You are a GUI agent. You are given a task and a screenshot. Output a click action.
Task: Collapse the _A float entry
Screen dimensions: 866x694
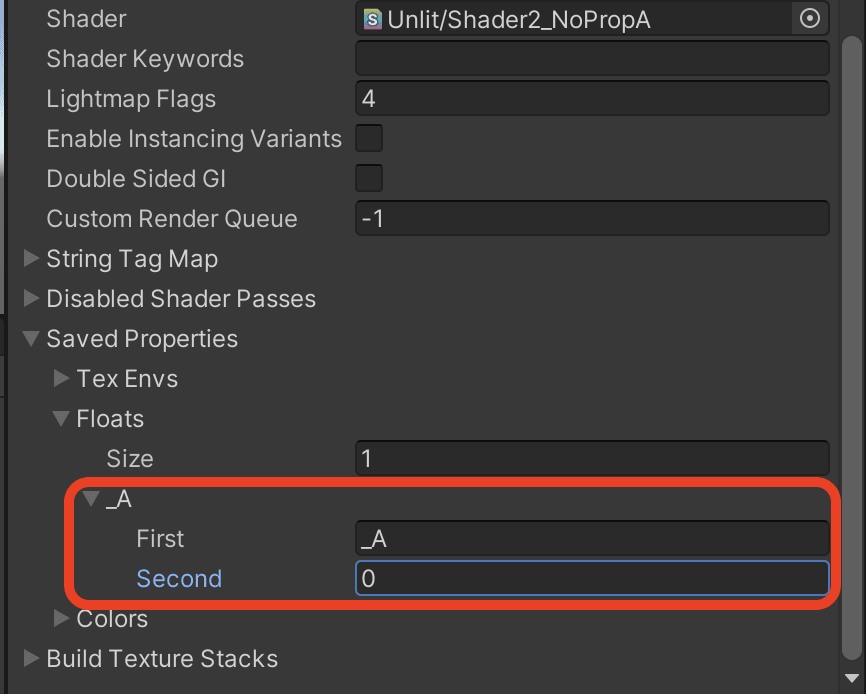coord(91,499)
